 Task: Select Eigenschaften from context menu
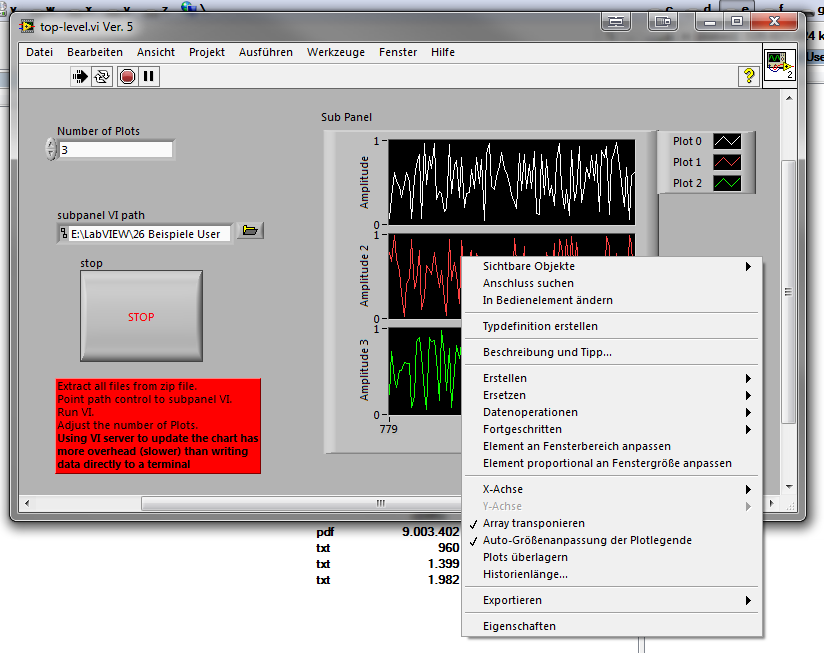click(x=519, y=626)
